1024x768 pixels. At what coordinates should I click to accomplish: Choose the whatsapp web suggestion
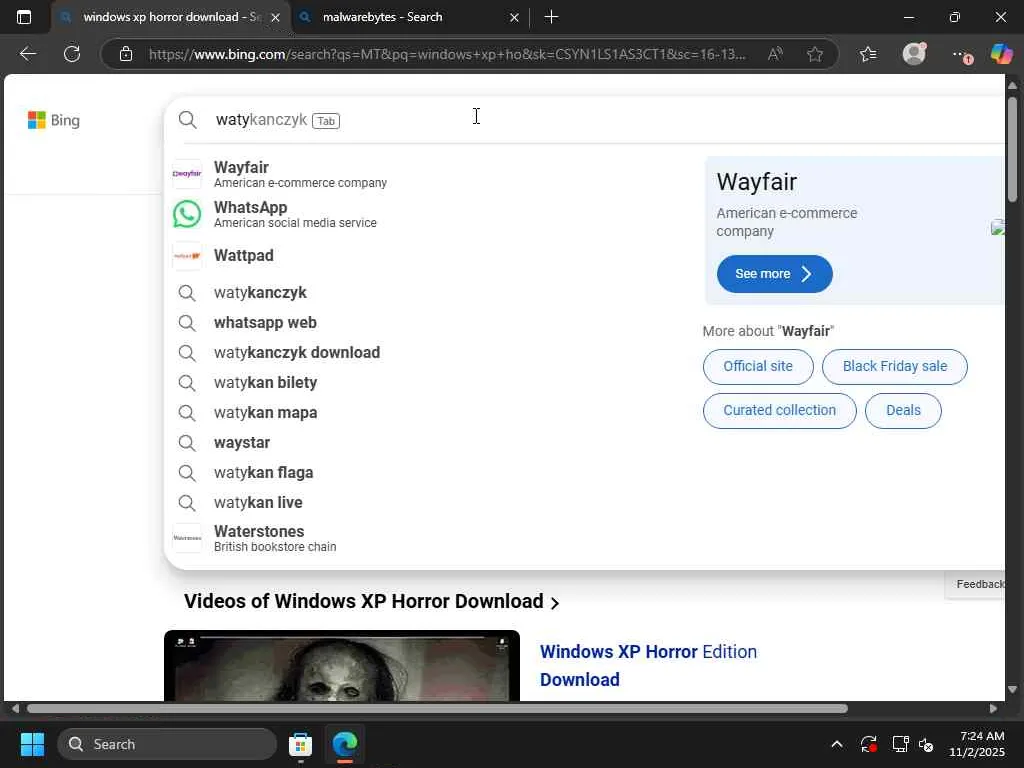point(265,323)
